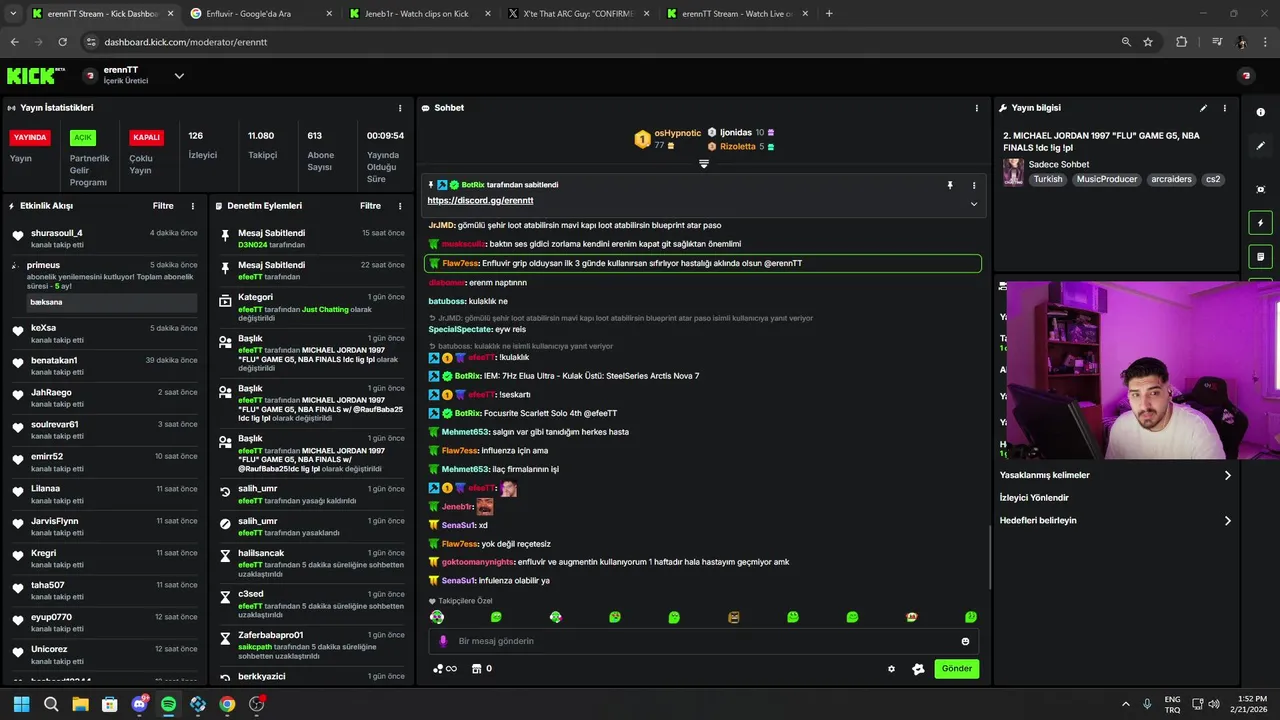The height and width of the screenshot is (720, 1280).
Task: Click Rizoletta on the chat leaderboard
Action: (738, 147)
